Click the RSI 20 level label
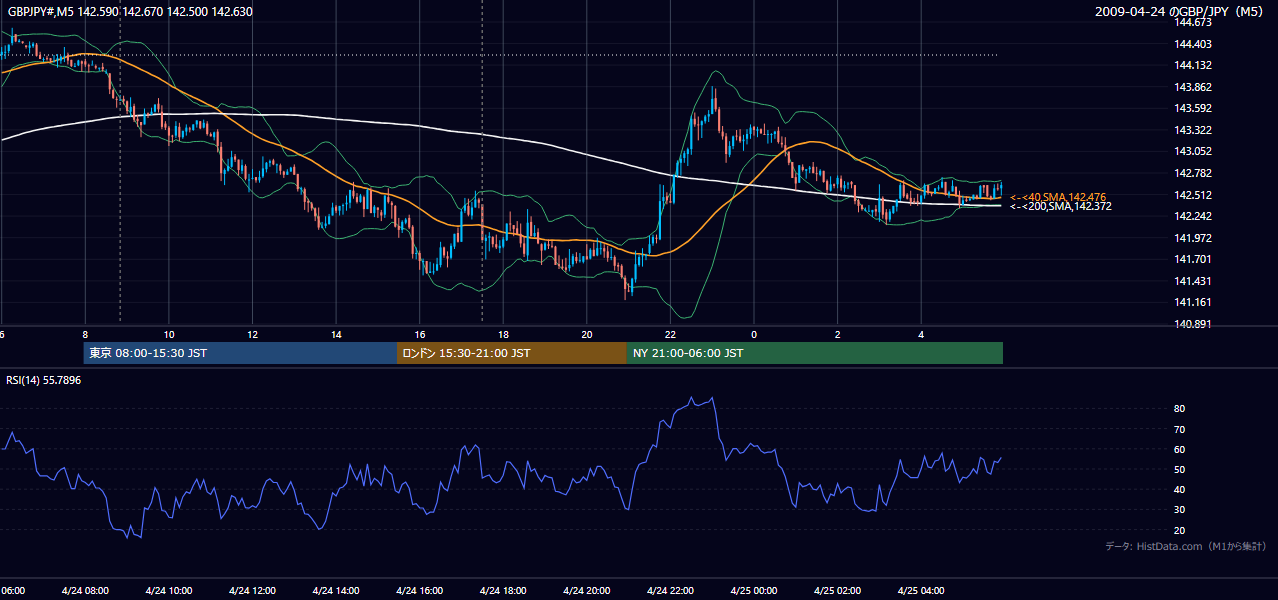This screenshot has width=1278, height=600. click(1179, 530)
